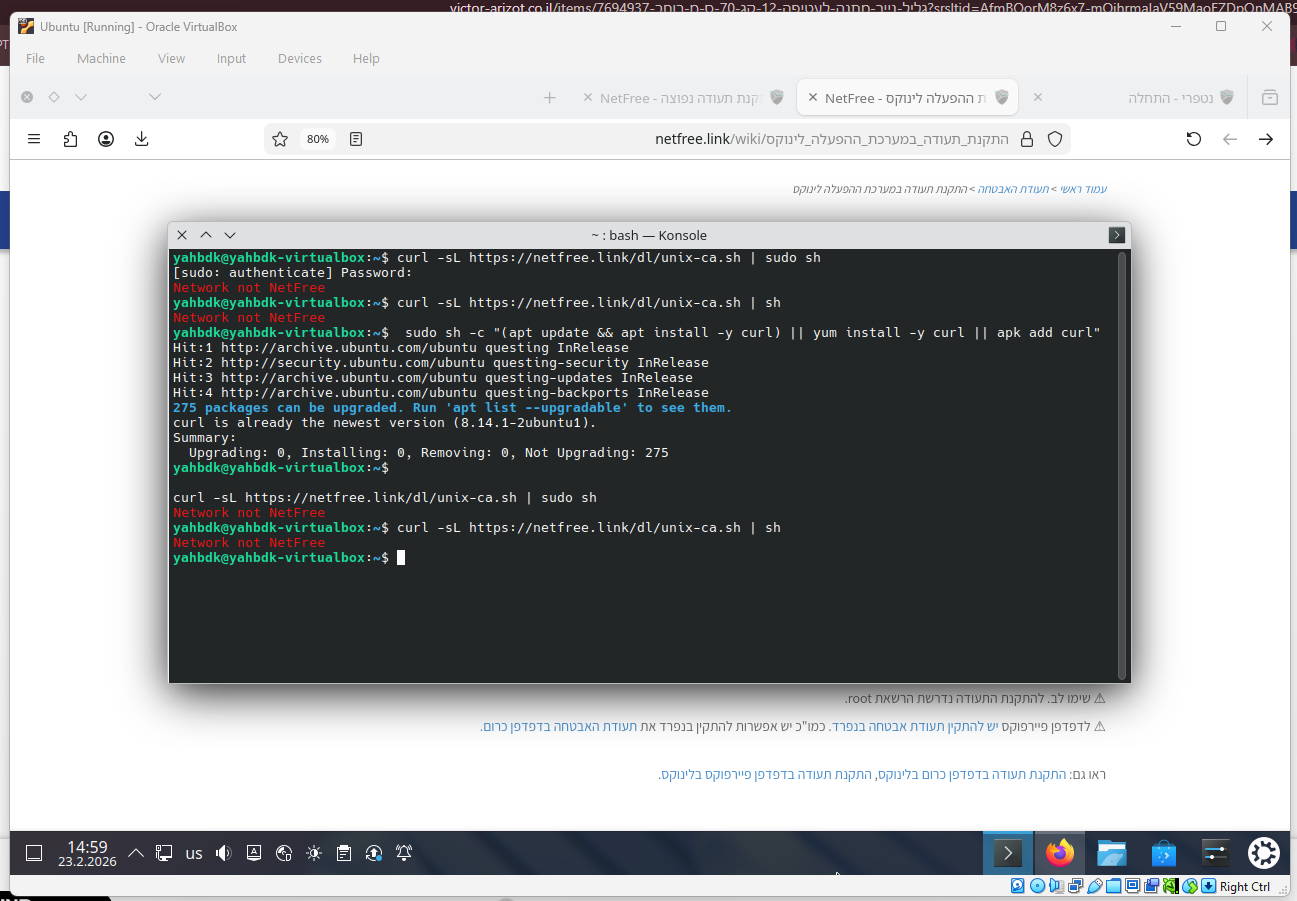This screenshot has height=901, width=1297.
Task: Open the Firefox downloads panel icon
Action: click(x=142, y=139)
